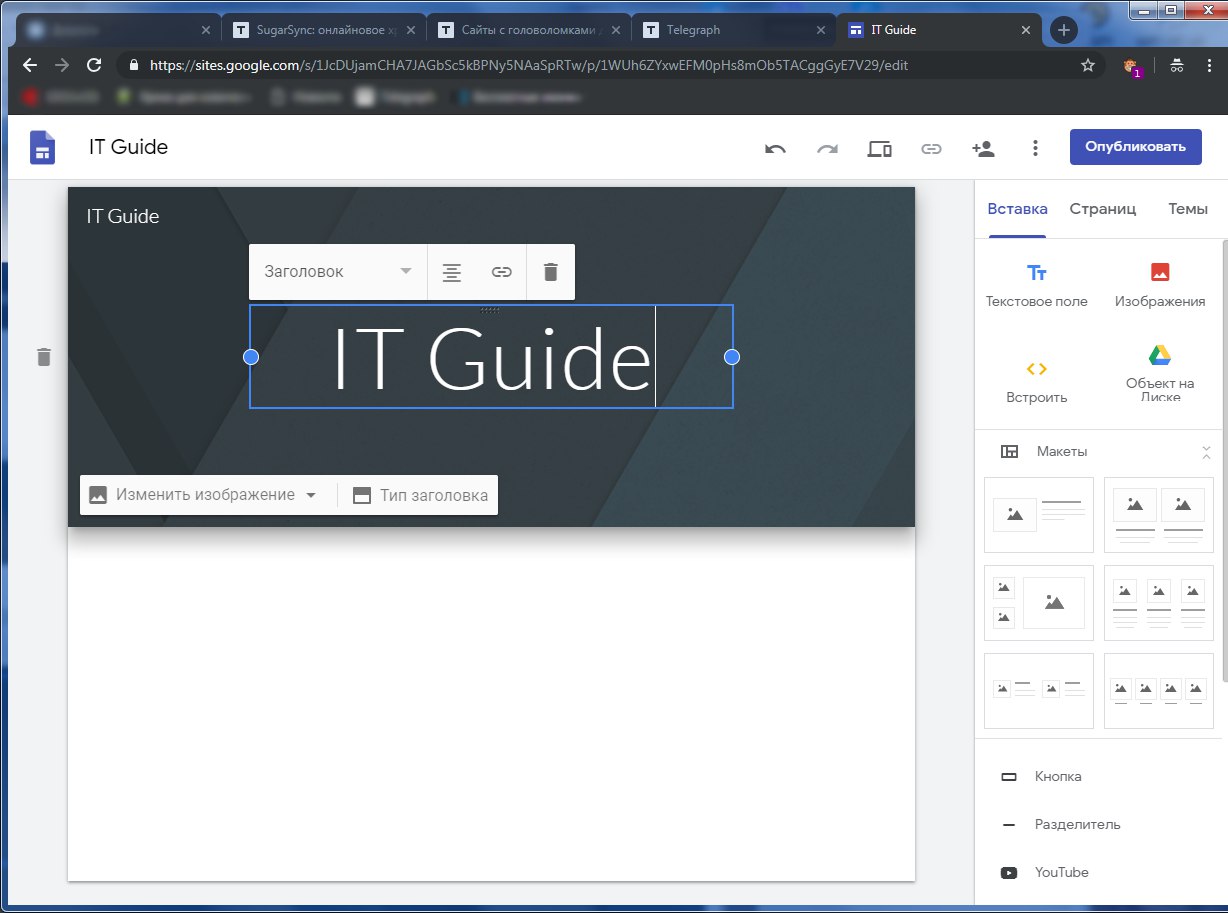Redo the last action
1228x913 pixels.
[x=827, y=149]
